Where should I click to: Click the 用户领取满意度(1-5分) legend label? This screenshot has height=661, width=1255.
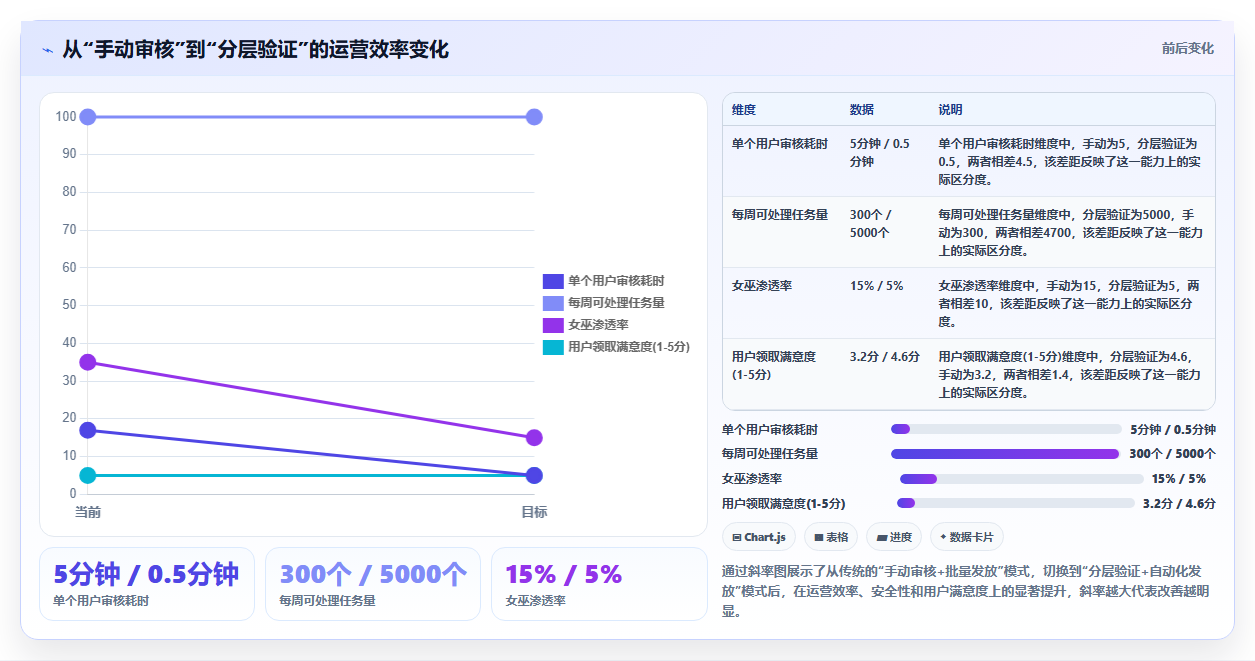point(629,347)
